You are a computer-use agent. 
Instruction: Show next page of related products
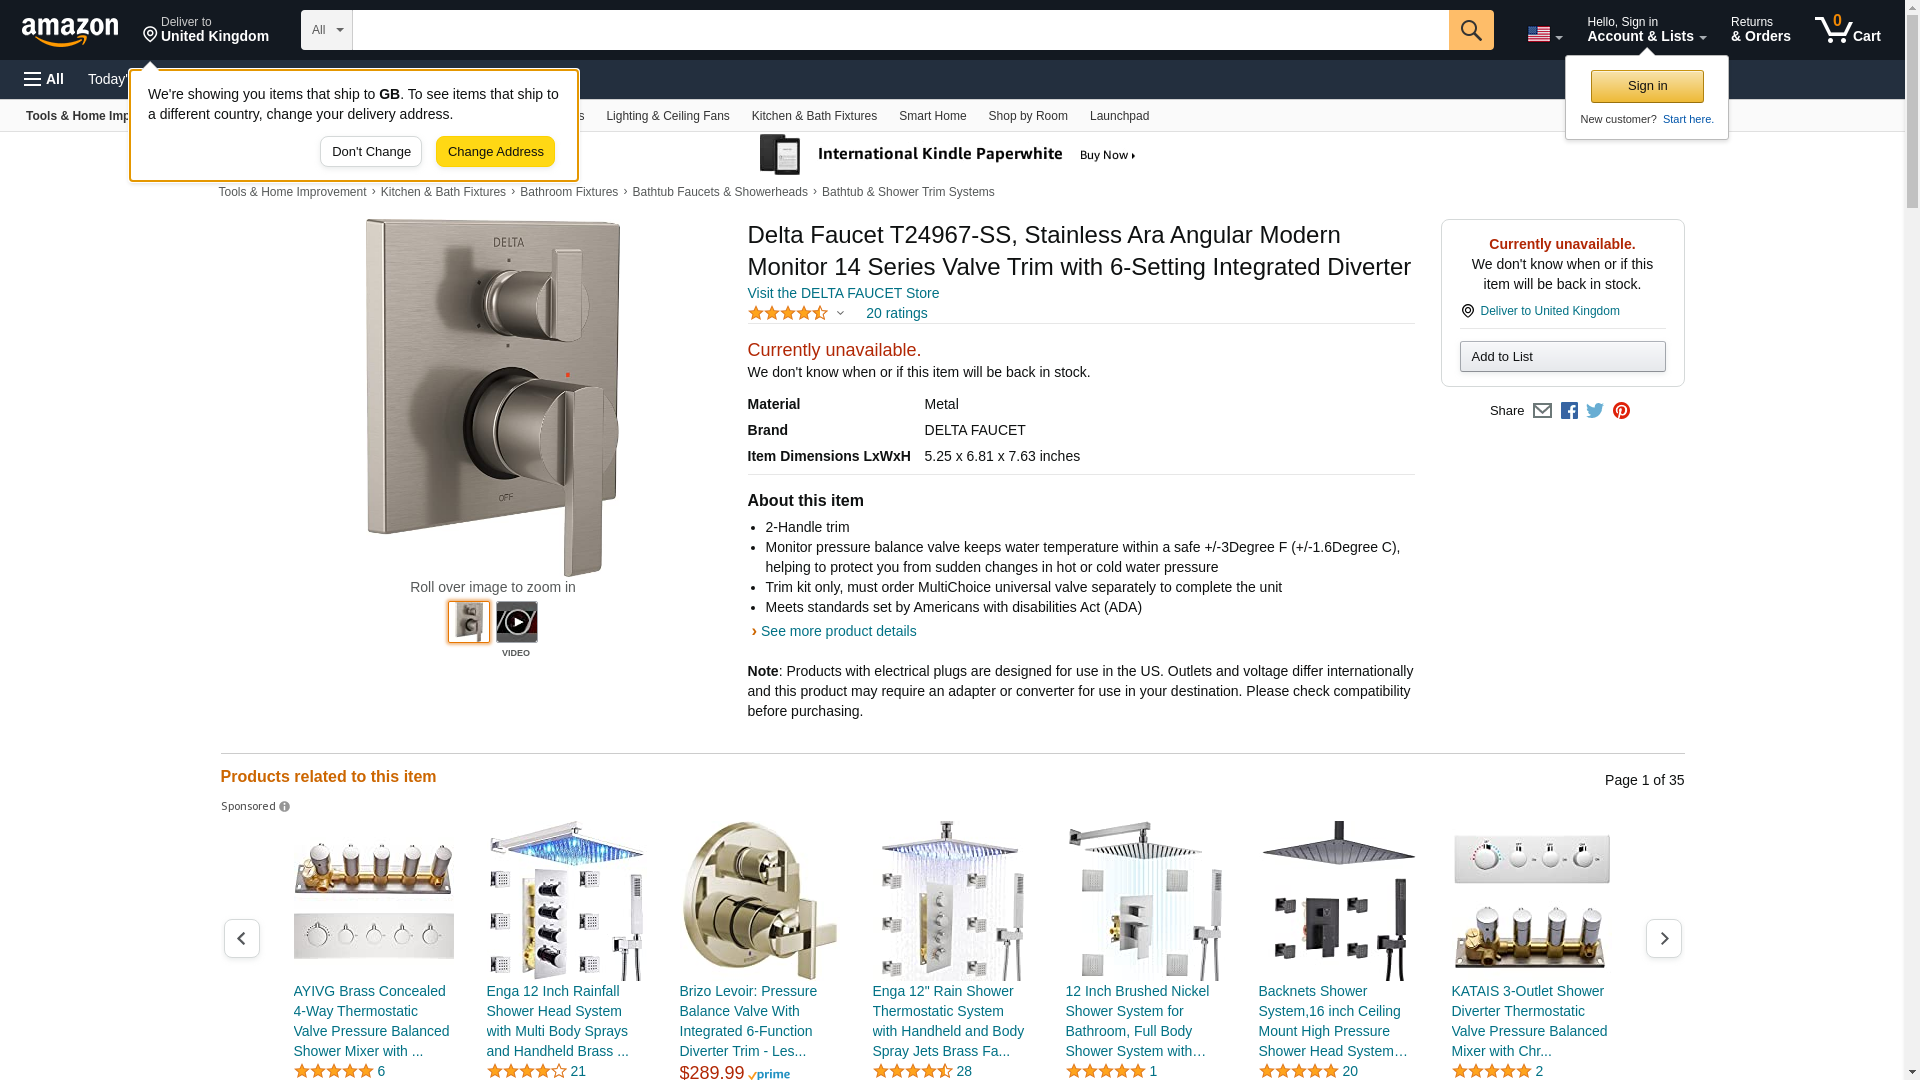tap(1664, 938)
